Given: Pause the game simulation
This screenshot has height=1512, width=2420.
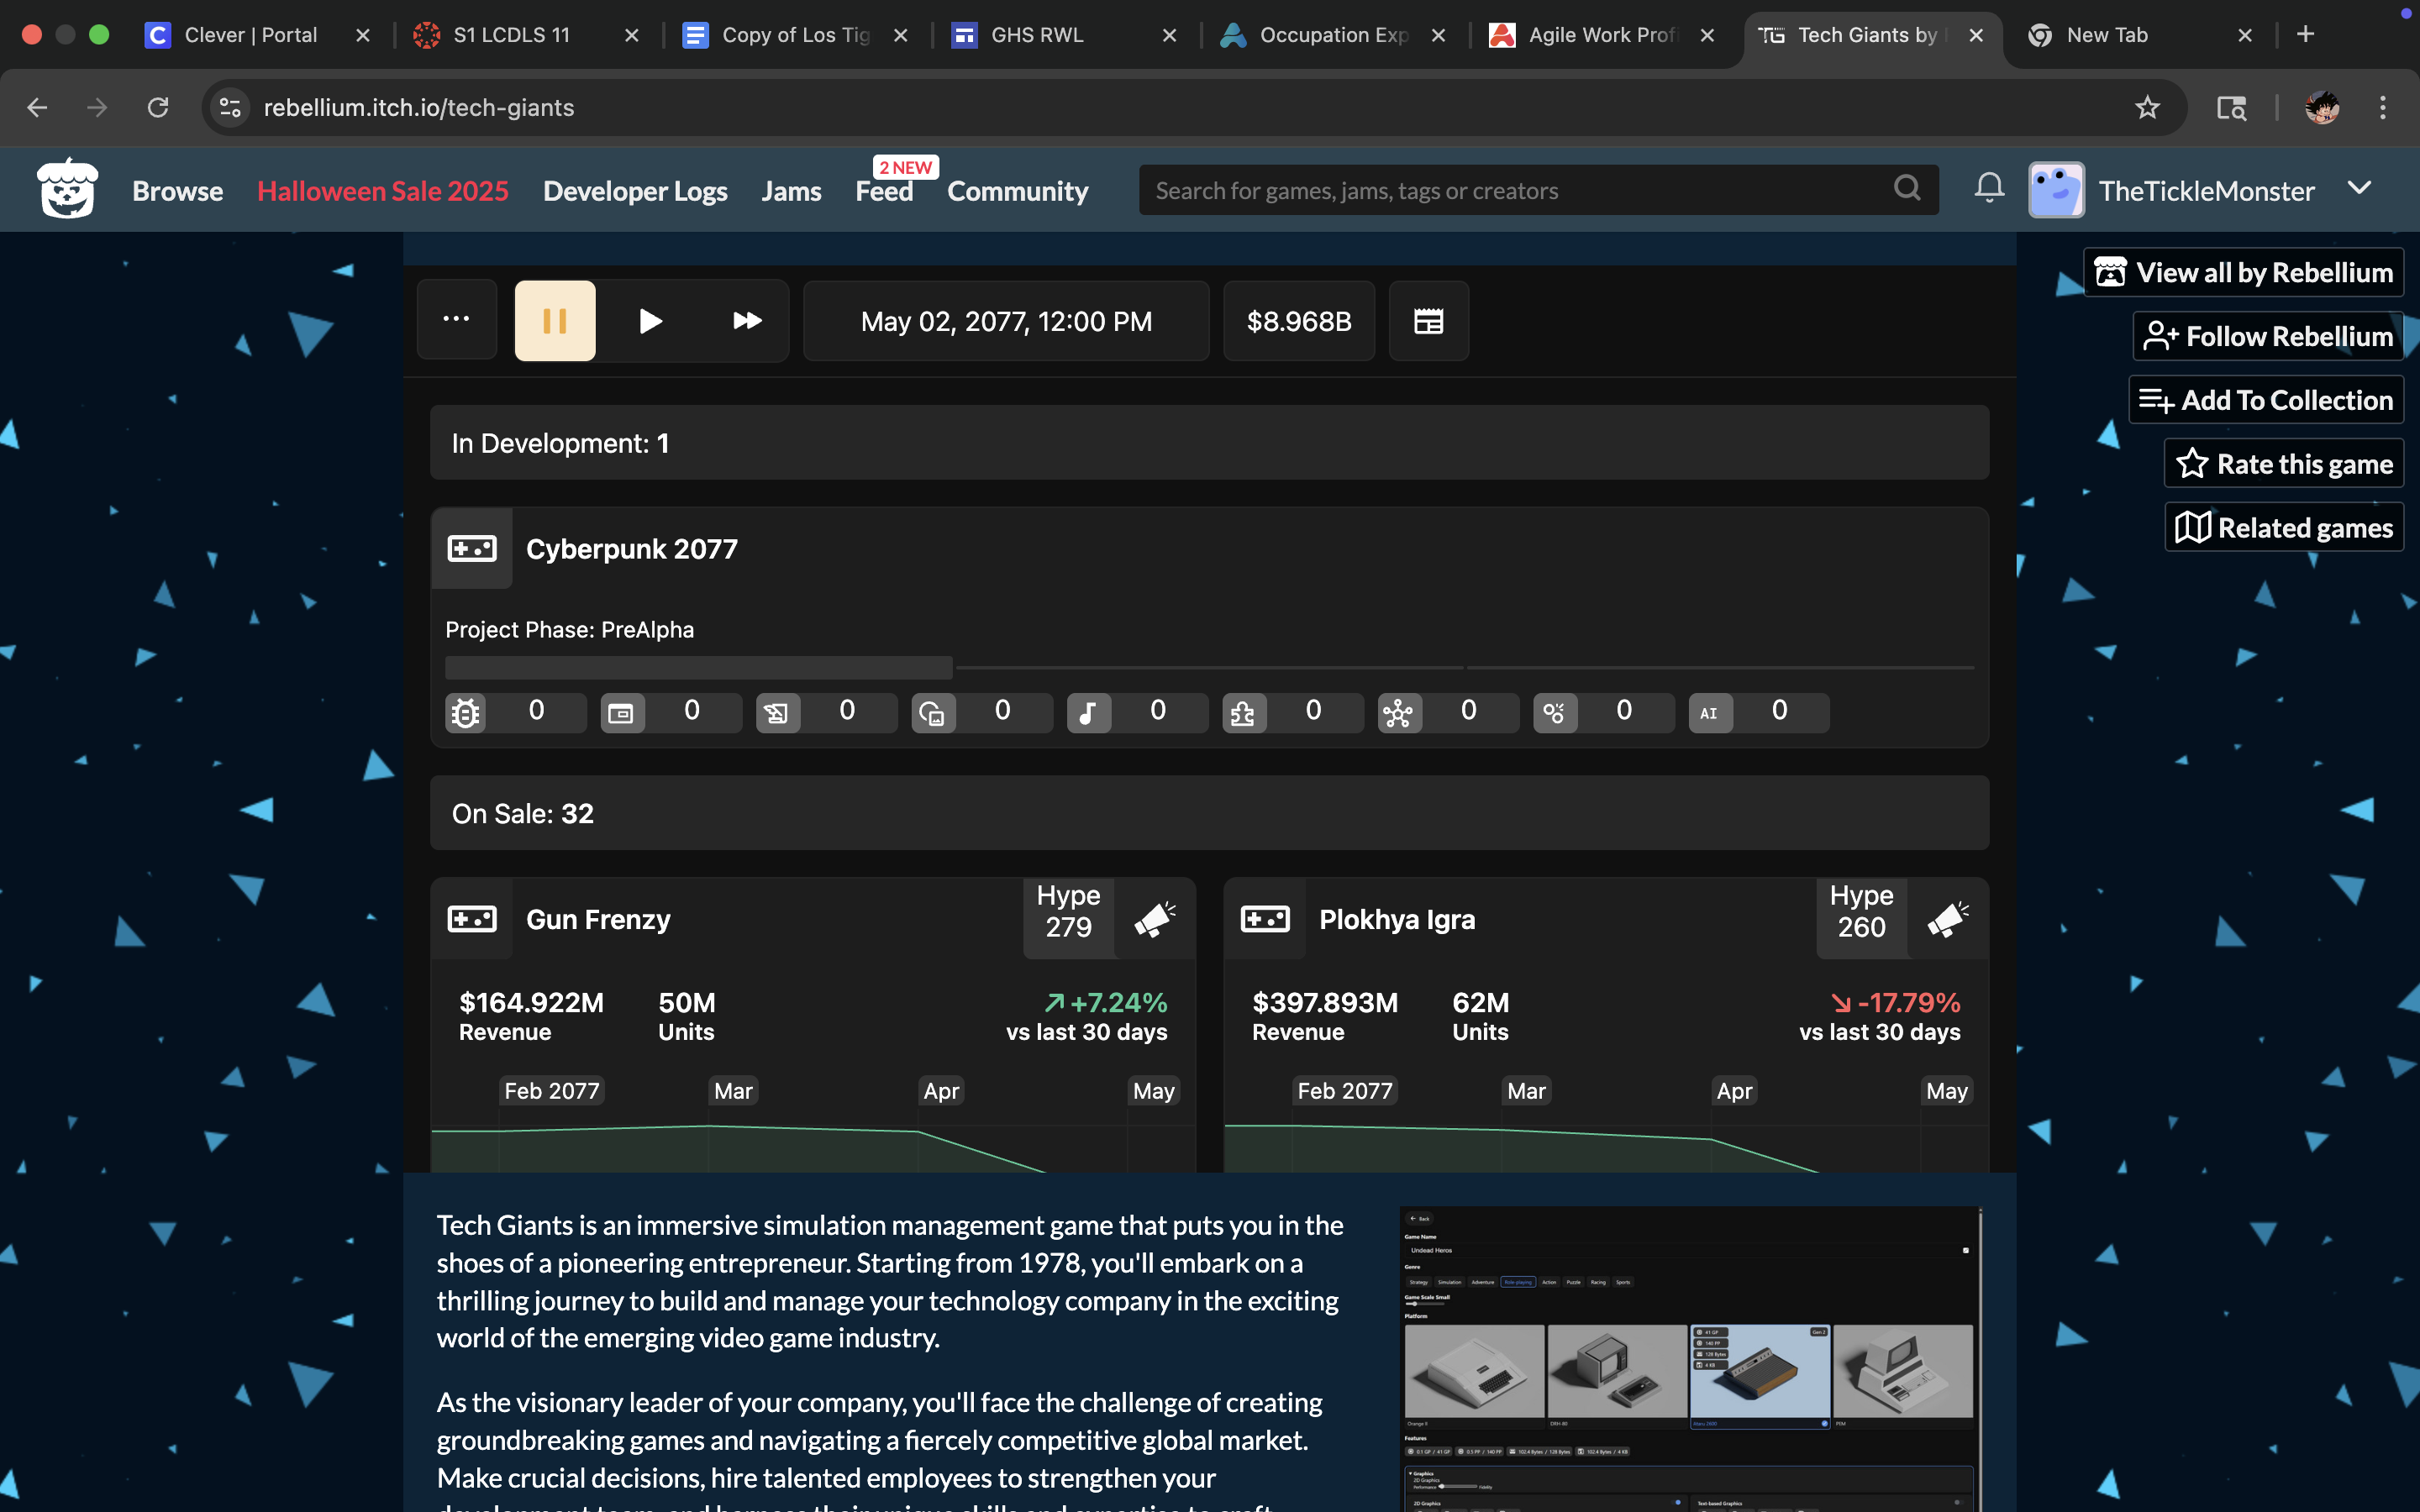Looking at the screenshot, I should (x=555, y=321).
